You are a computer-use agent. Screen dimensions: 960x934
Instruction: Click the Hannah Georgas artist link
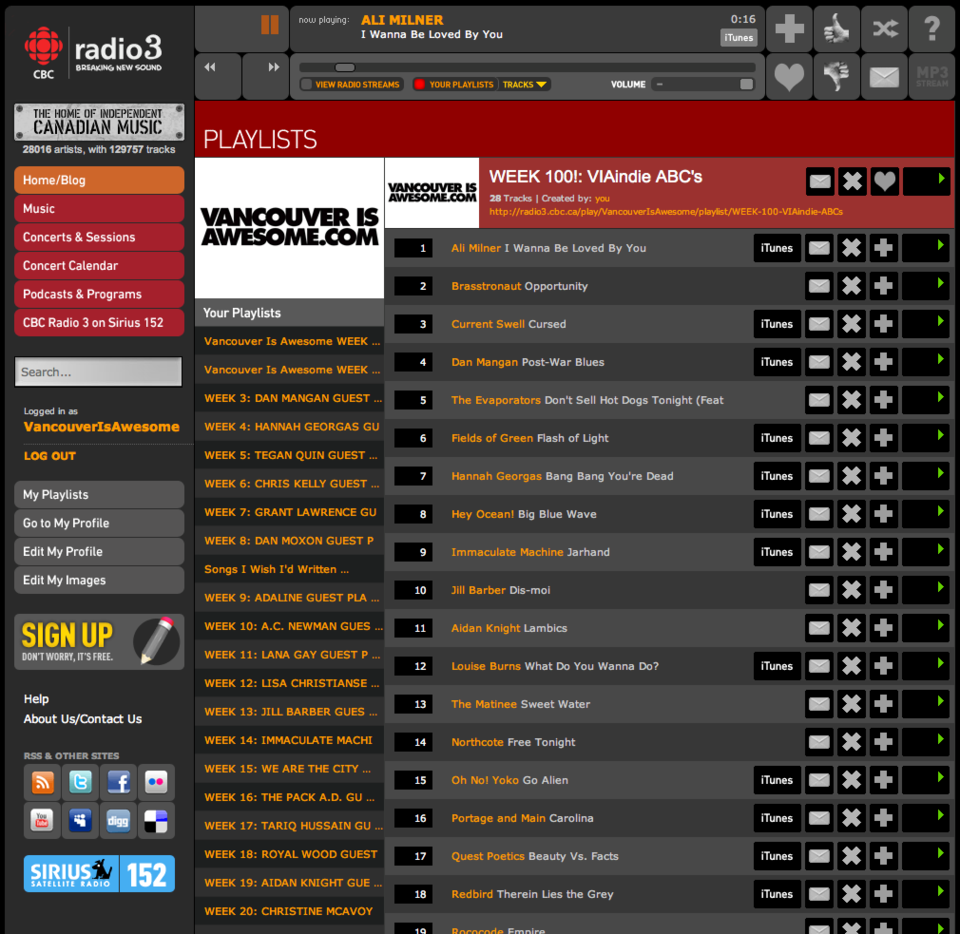(x=497, y=476)
